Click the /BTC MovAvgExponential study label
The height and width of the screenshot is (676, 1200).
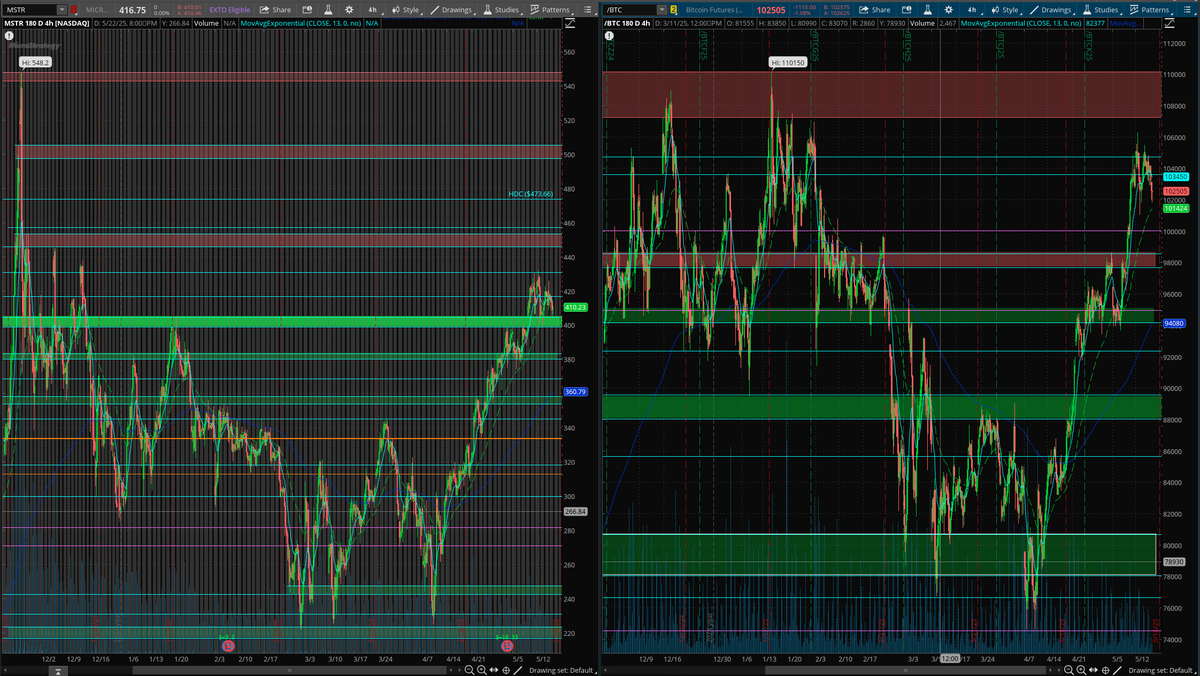point(1023,22)
